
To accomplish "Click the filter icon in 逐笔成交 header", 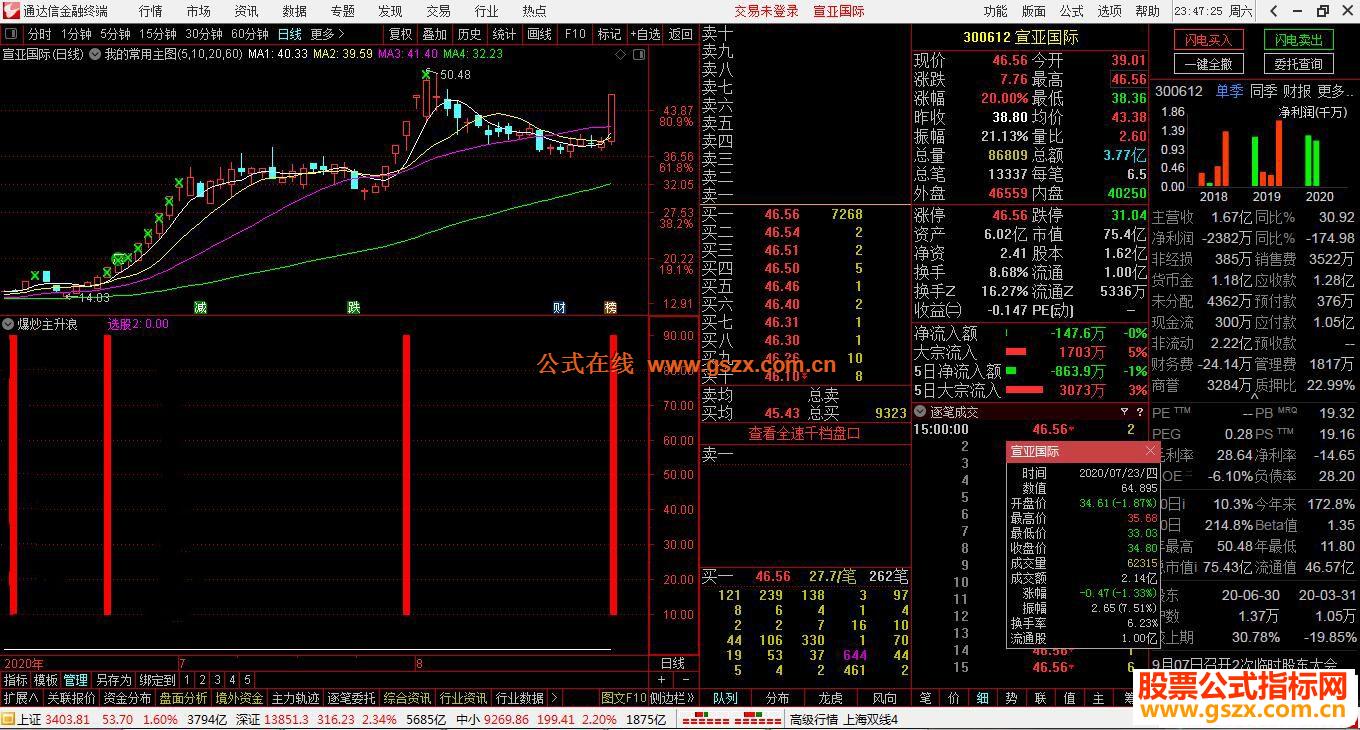I will (x=1124, y=412).
